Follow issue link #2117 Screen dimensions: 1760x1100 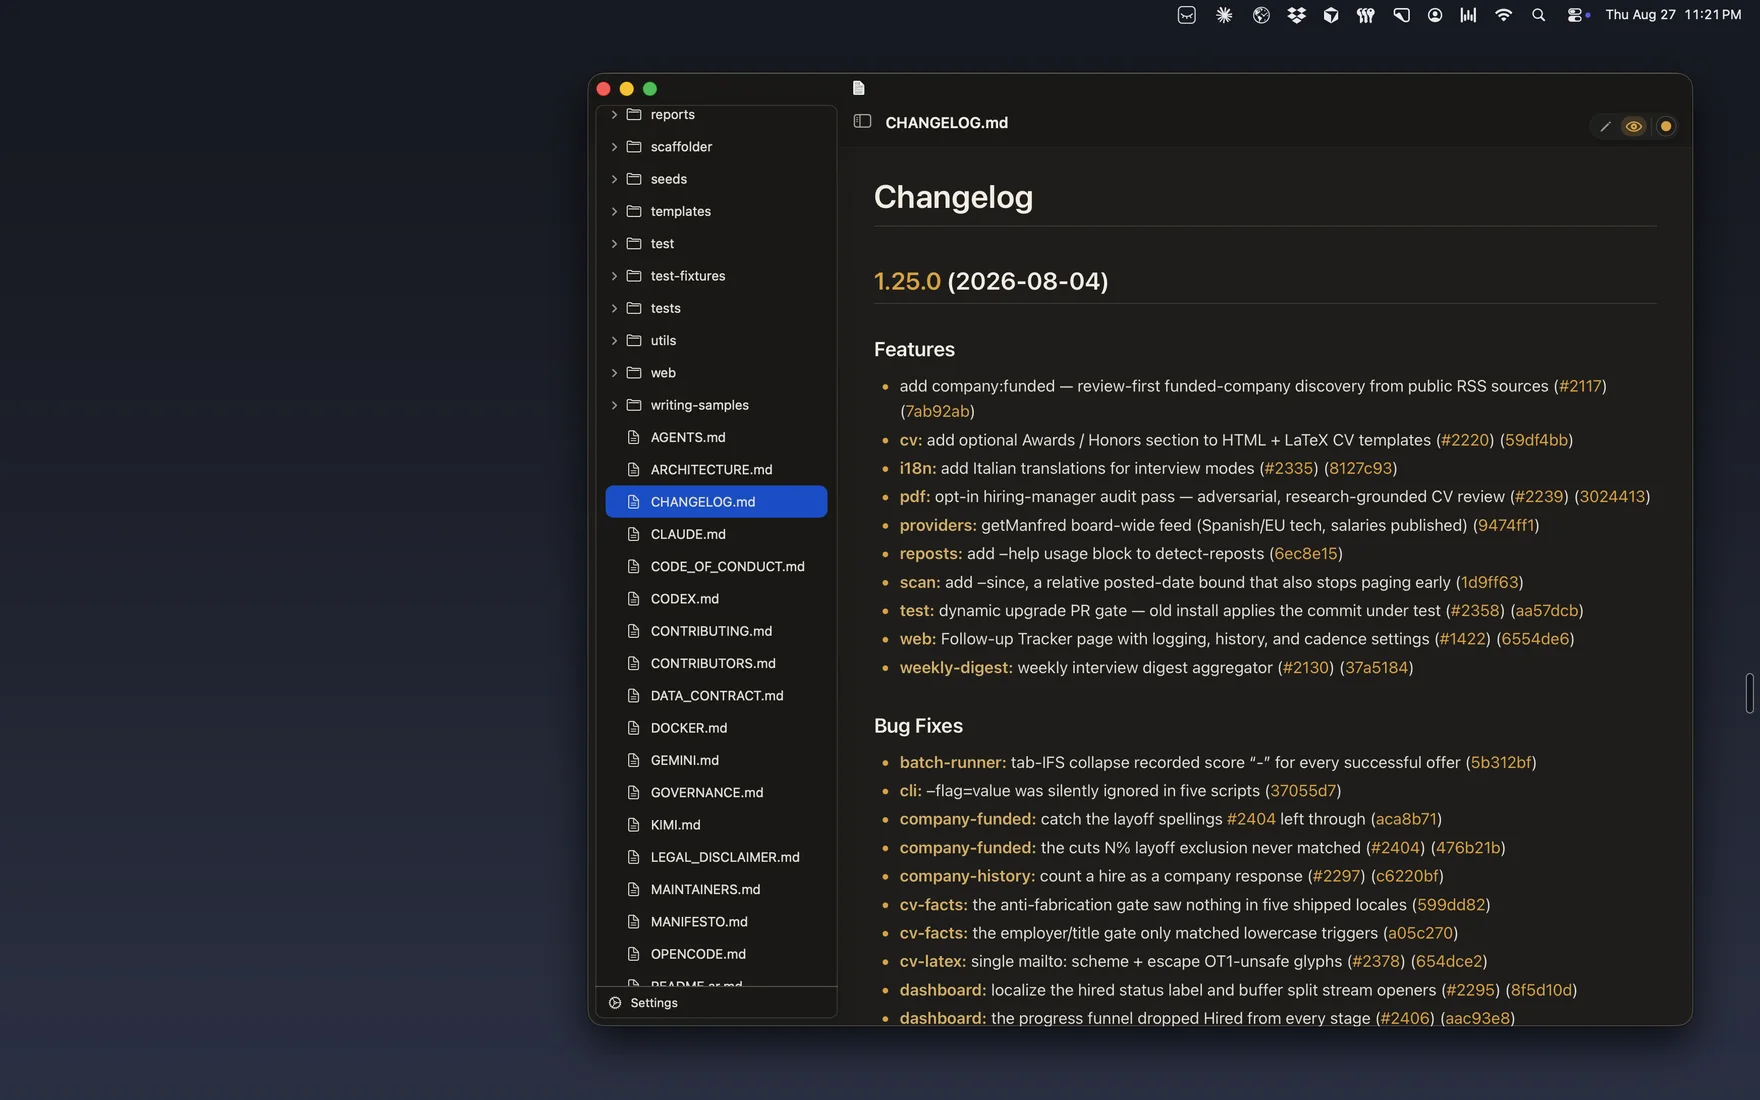(1580, 386)
